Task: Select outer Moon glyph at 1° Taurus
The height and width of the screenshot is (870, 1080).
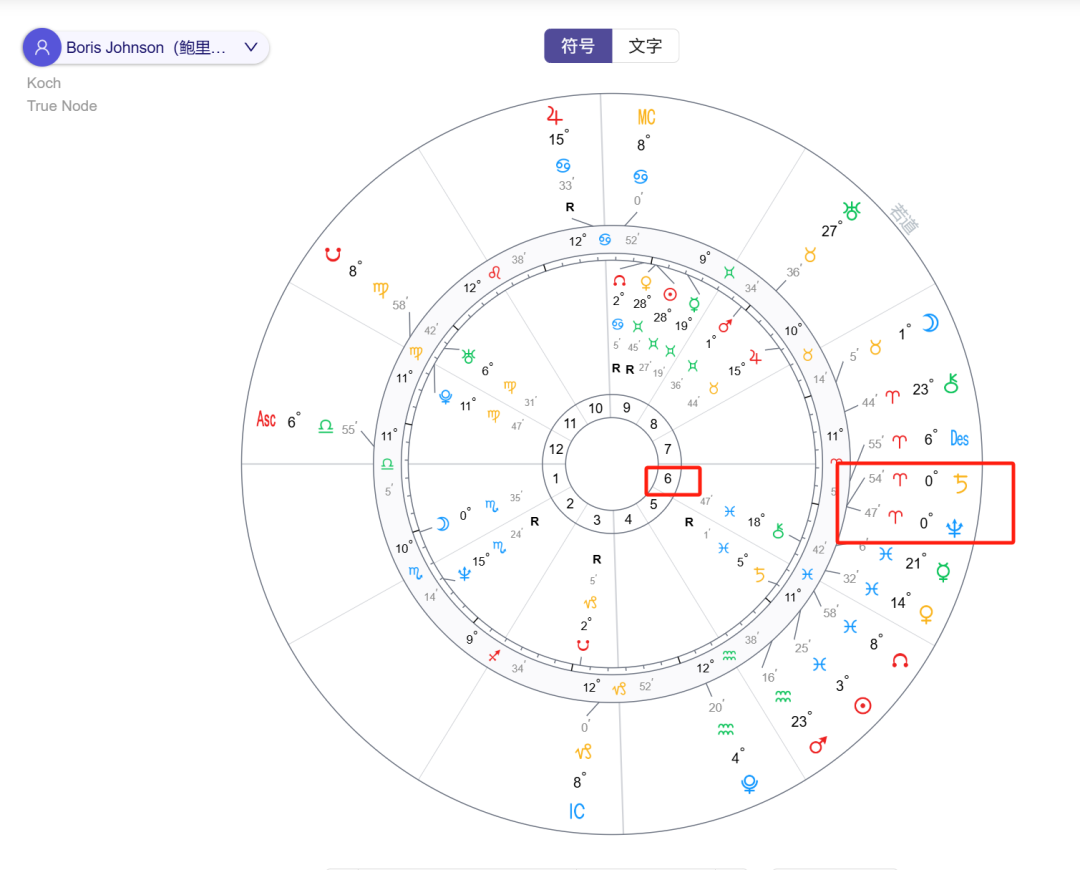Action: [931, 322]
